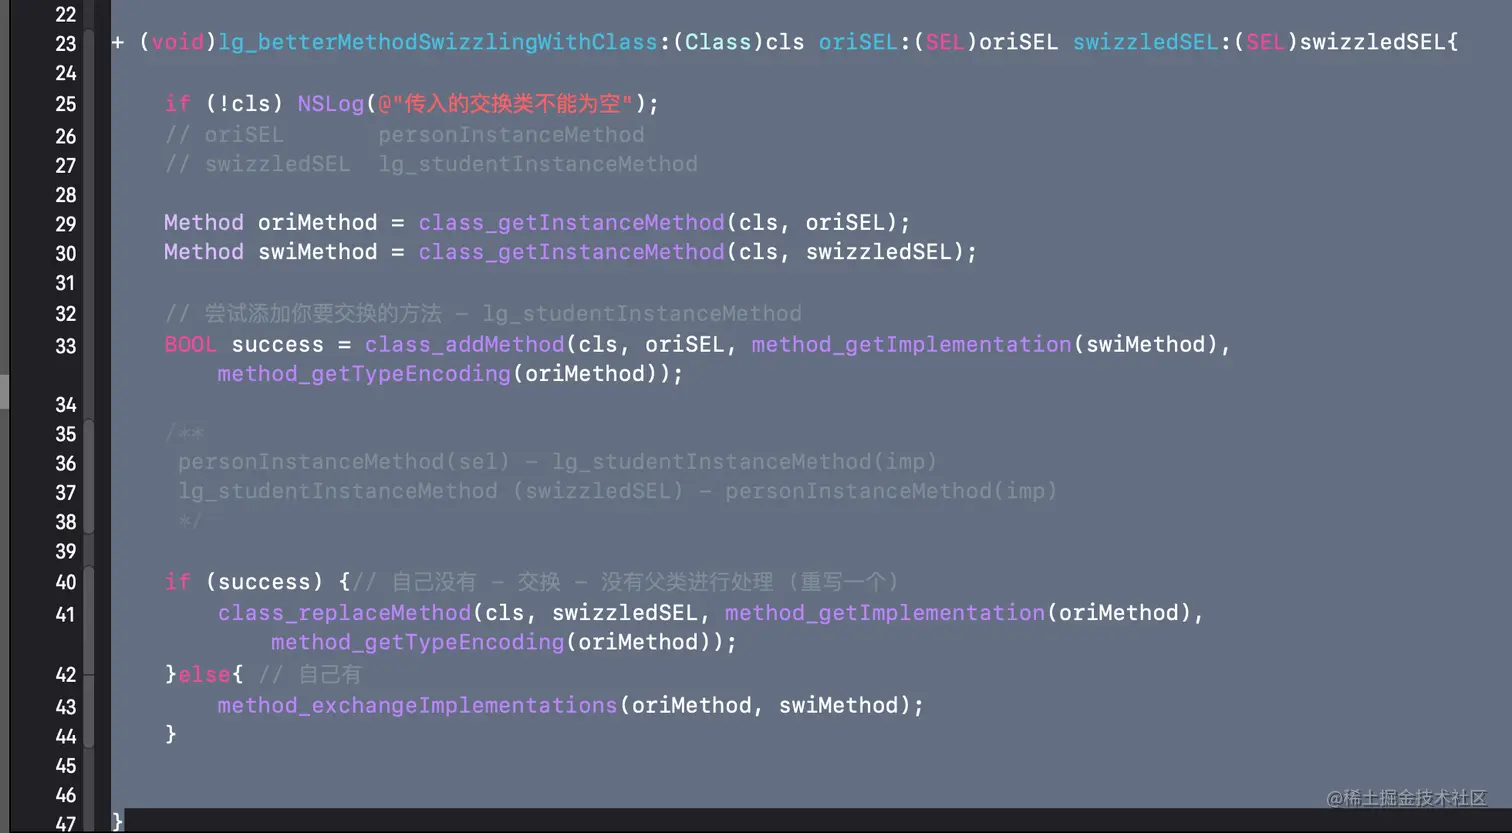Click method_getTypeEncoding below class_replaceMethod
Viewport: 1512px width, 833px height.
click(417, 642)
